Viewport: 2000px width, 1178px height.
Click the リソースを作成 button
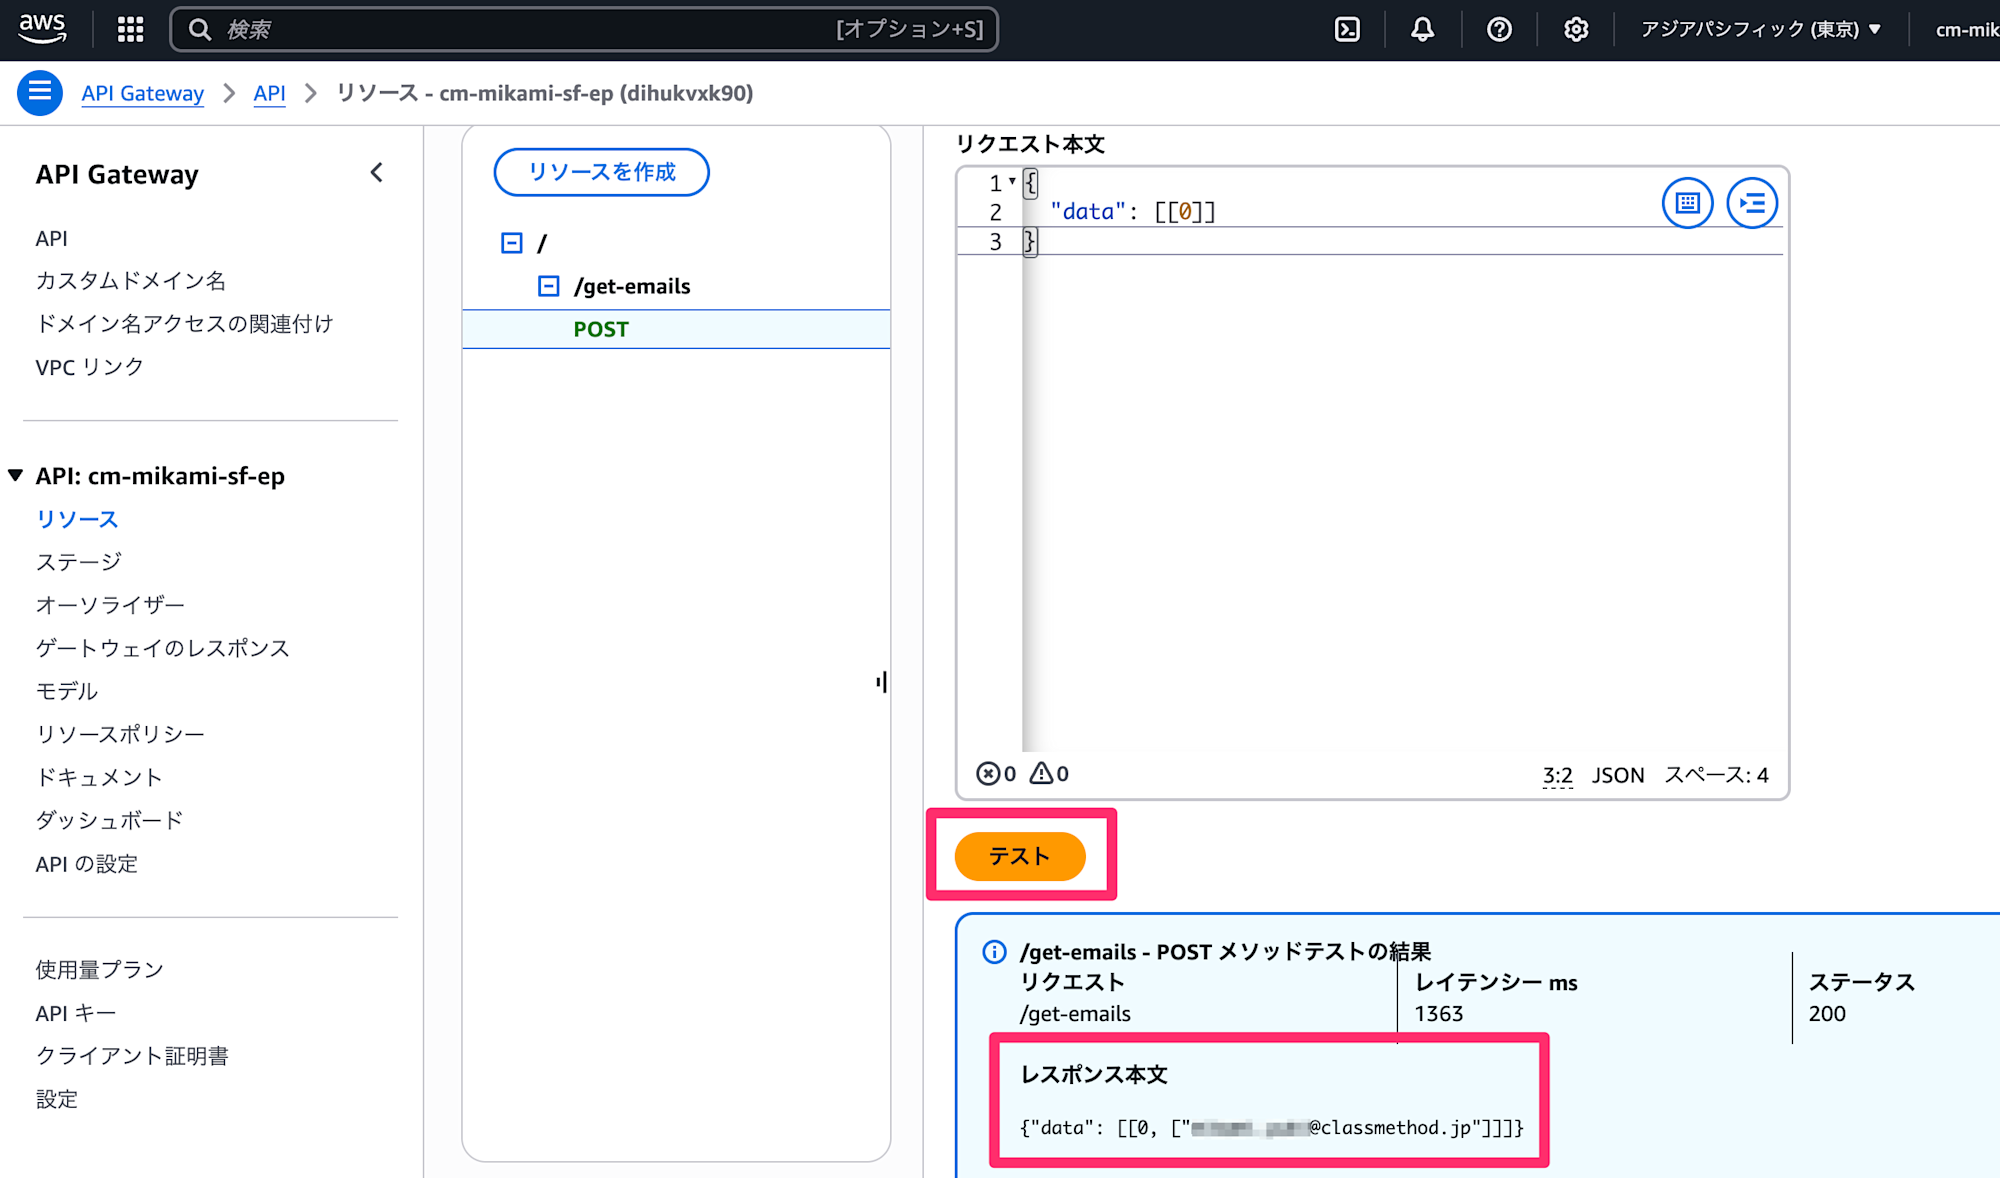[x=601, y=172]
